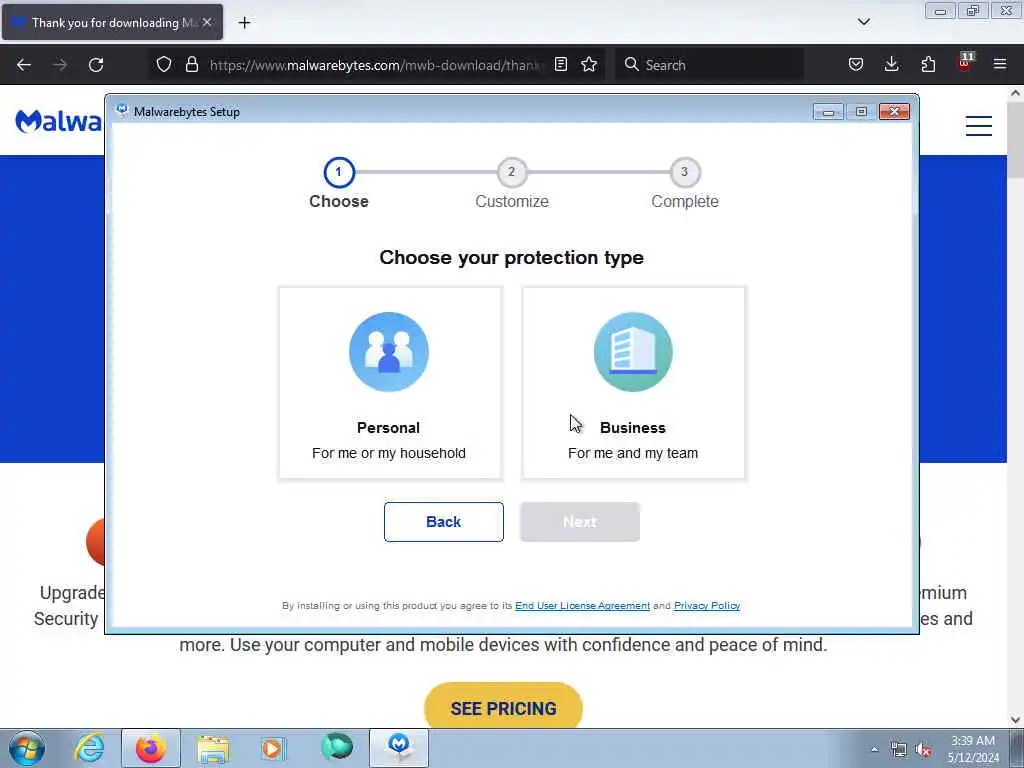Click the Firefox forward arrow
Viewport: 1024px width, 768px height.
point(60,65)
